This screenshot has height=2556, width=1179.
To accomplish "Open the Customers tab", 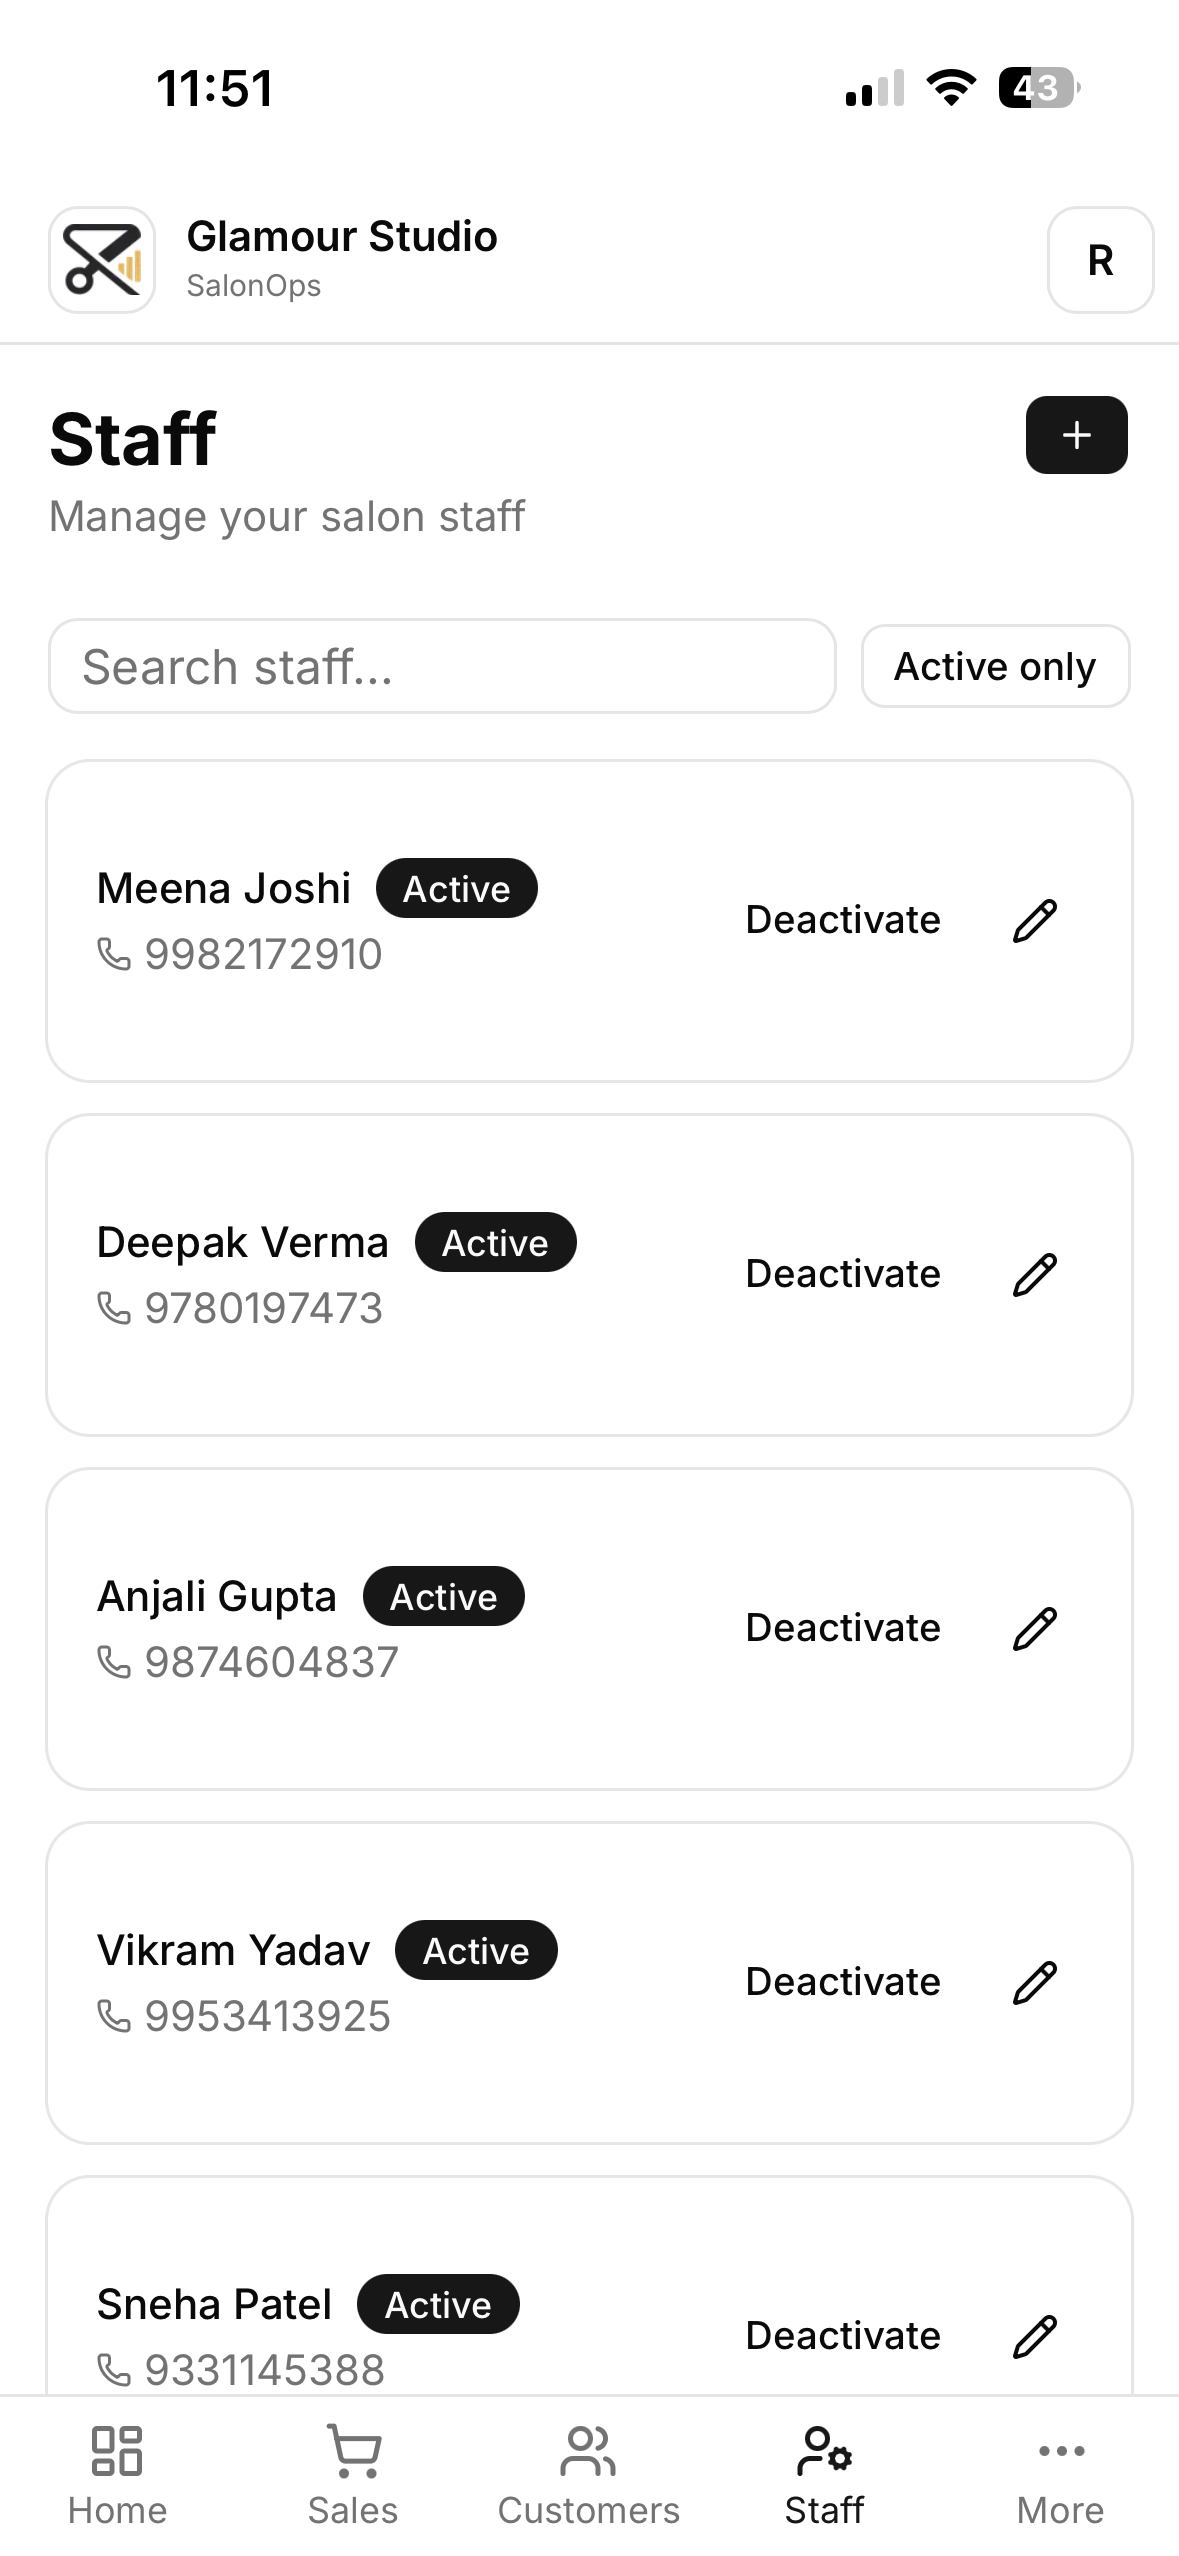I will click(589, 2476).
